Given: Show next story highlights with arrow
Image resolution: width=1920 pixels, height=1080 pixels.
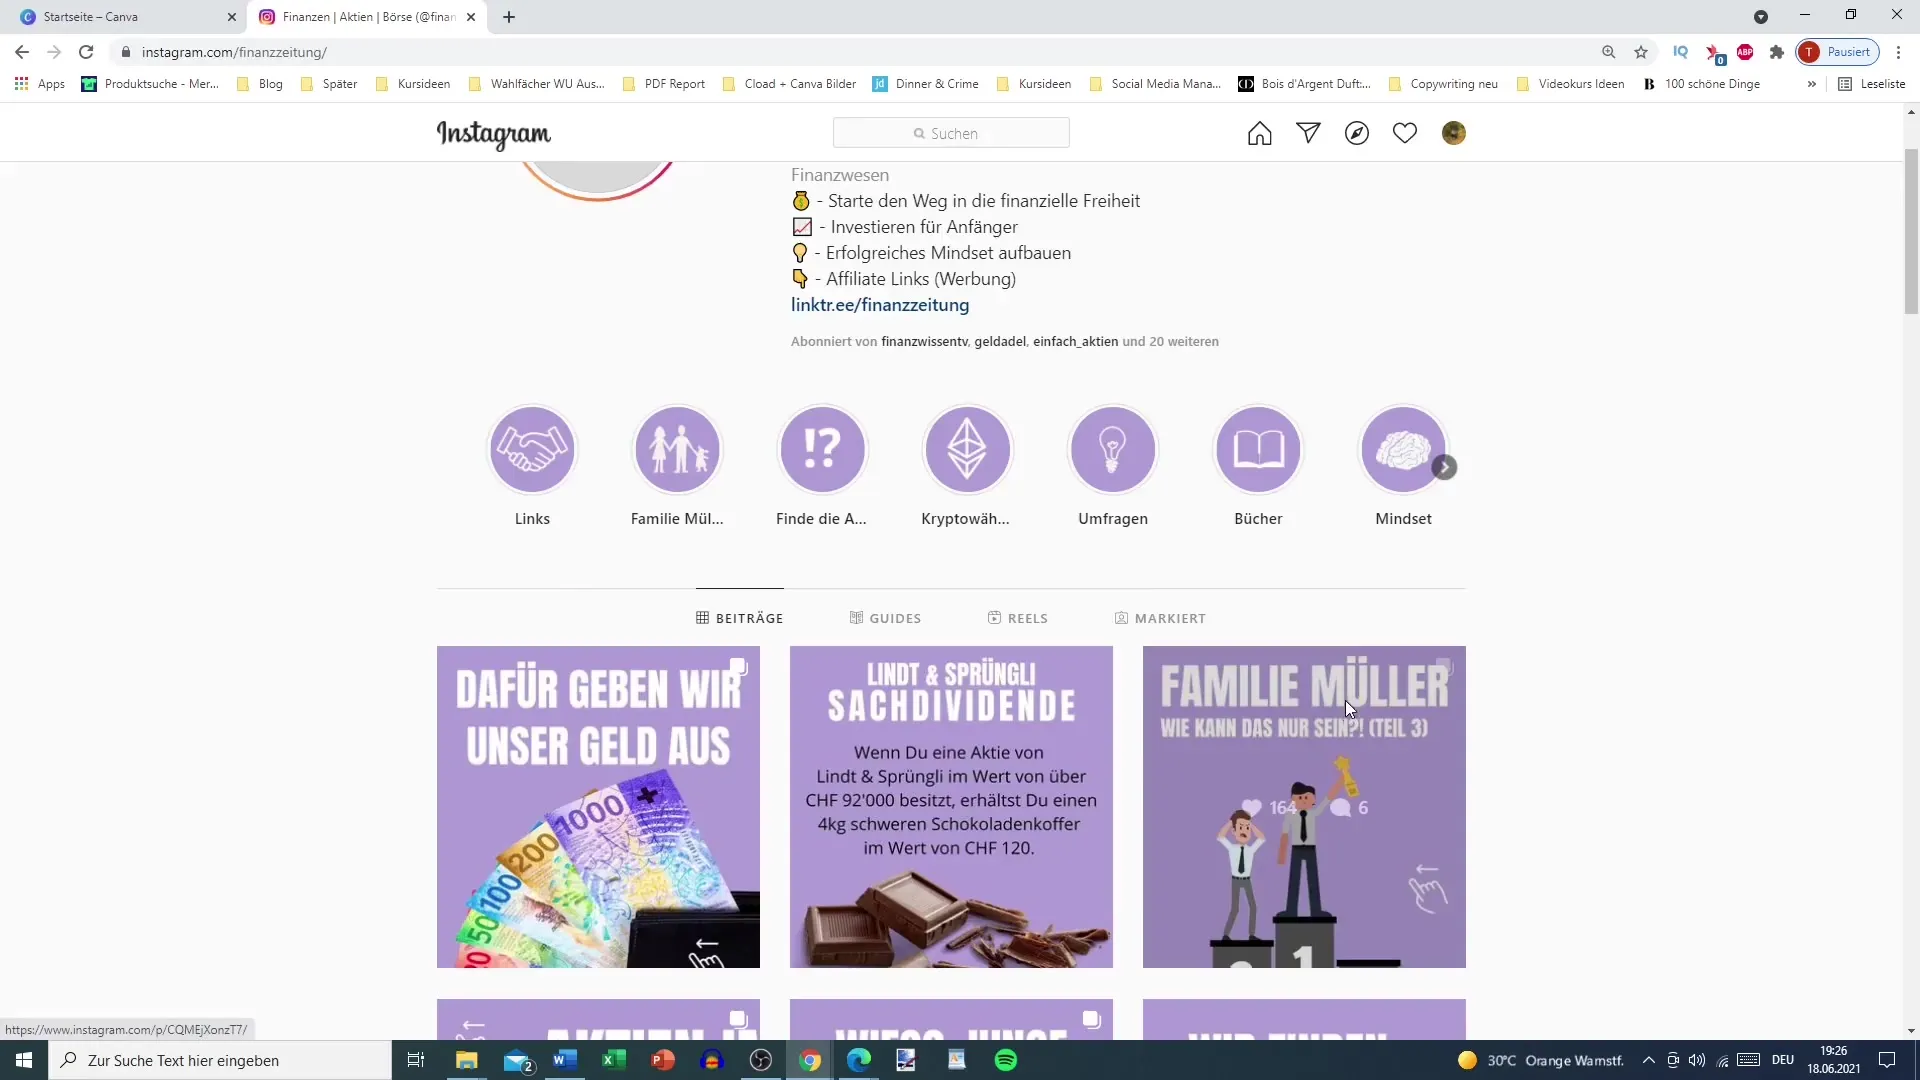Looking at the screenshot, I should tap(1444, 467).
